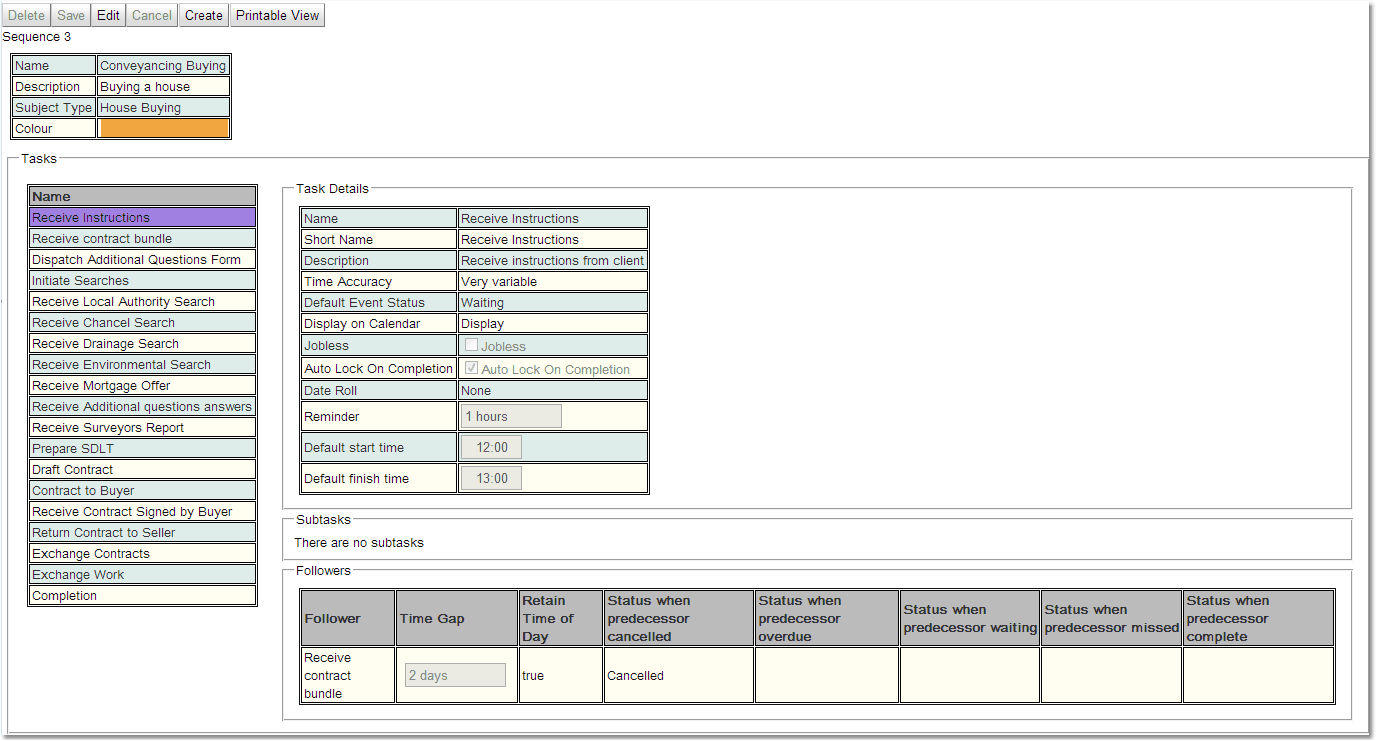Click the Default finish time field
1376x742 pixels.
[491, 478]
